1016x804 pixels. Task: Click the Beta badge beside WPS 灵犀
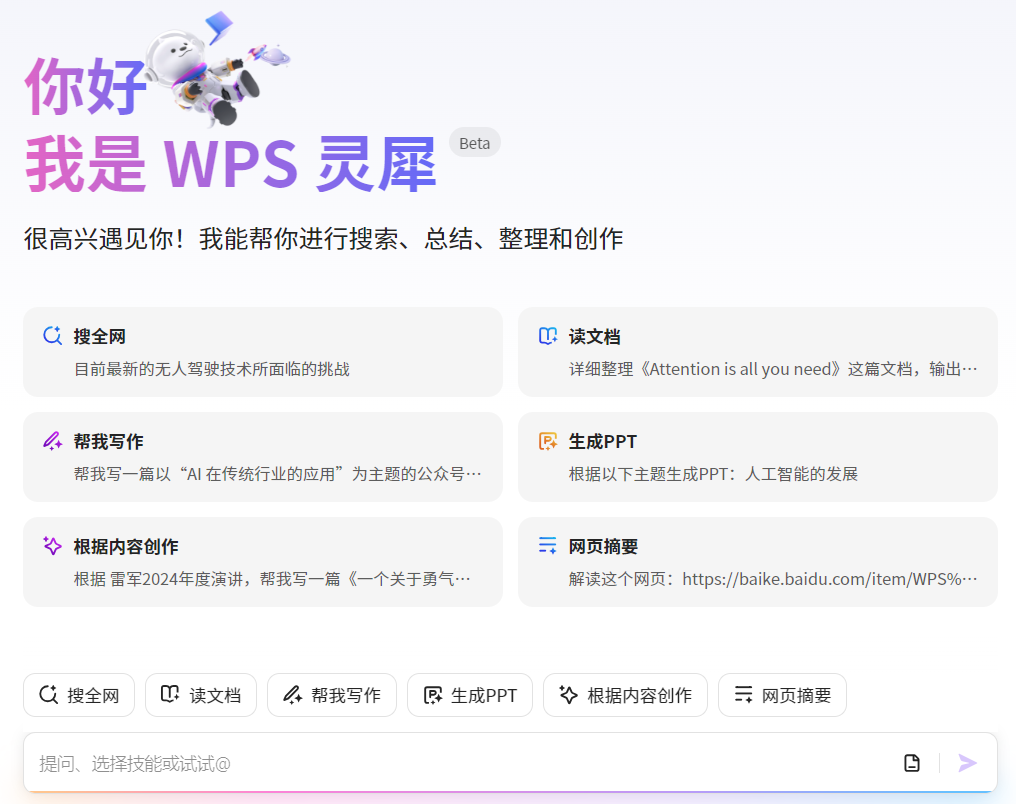tap(474, 143)
